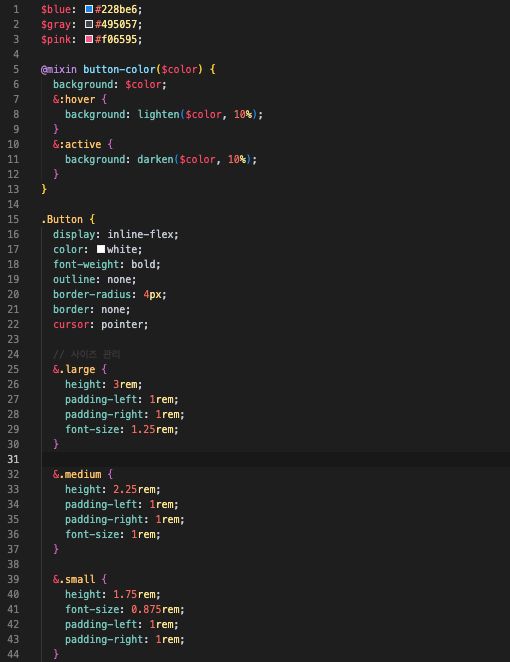
Task: Click the '&.medium' selector
Action: (77, 474)
